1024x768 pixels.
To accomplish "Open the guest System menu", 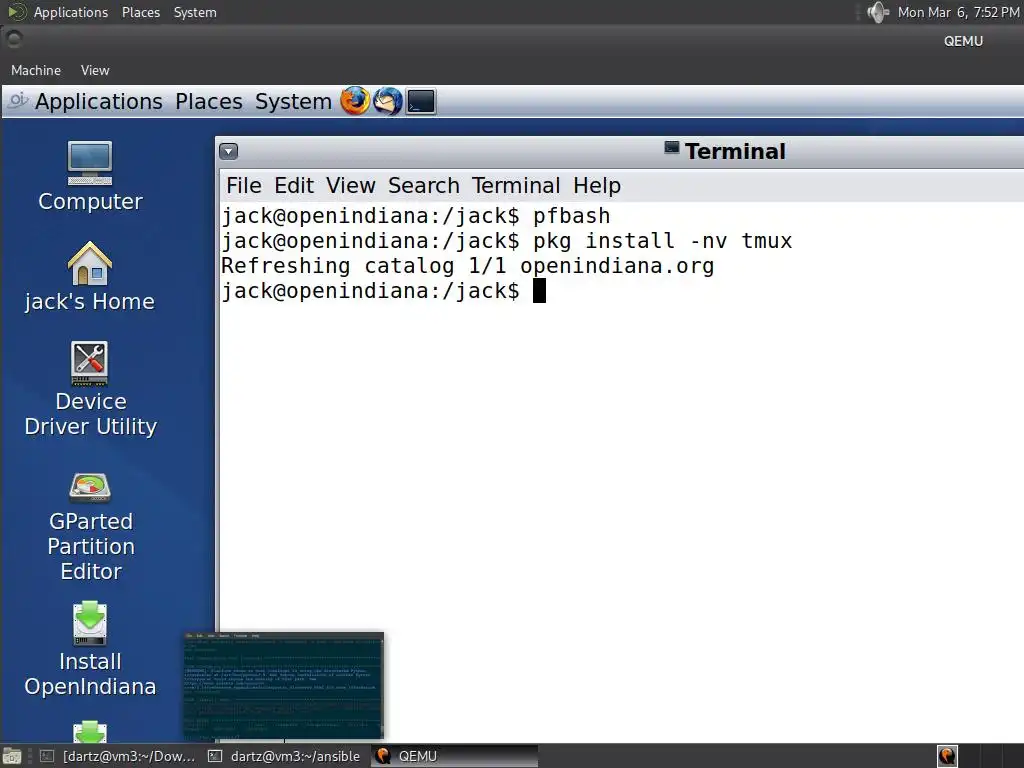I will point(293,101).
